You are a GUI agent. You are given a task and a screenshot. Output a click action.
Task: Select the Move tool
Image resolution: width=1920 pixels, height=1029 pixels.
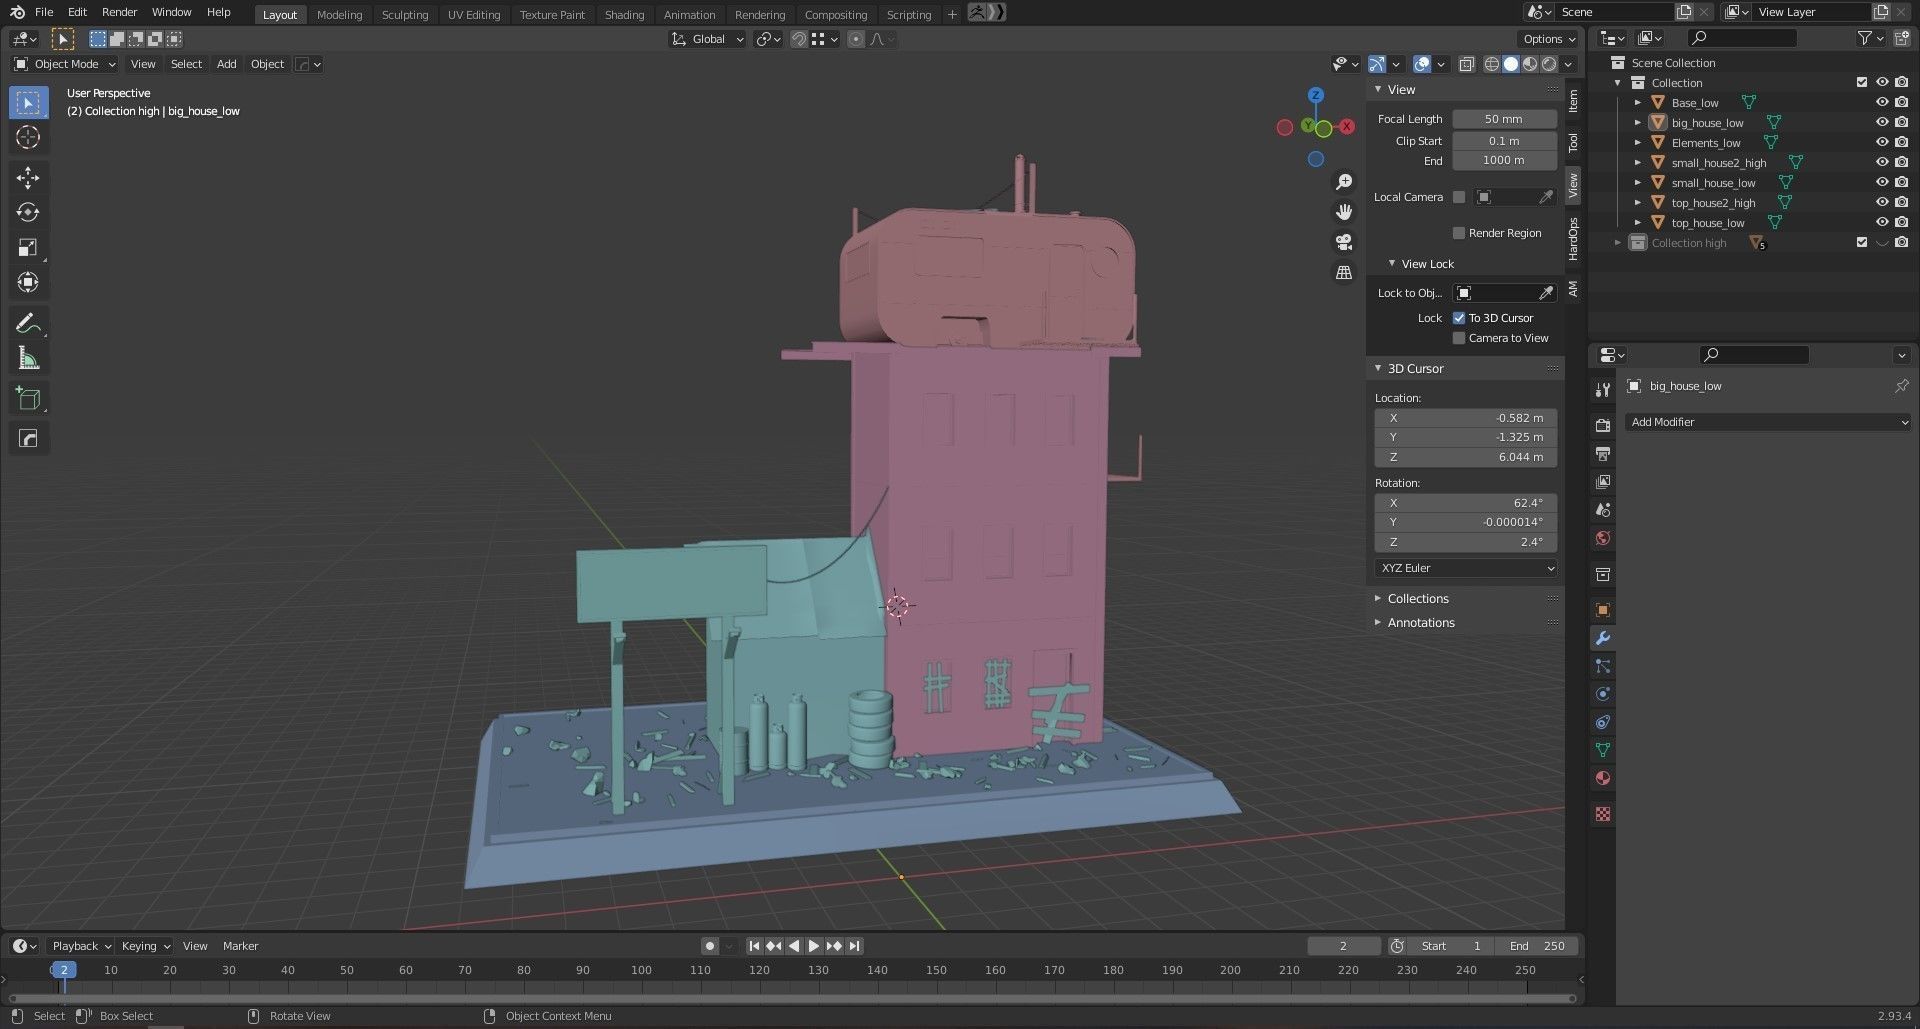tap(28, 178)
